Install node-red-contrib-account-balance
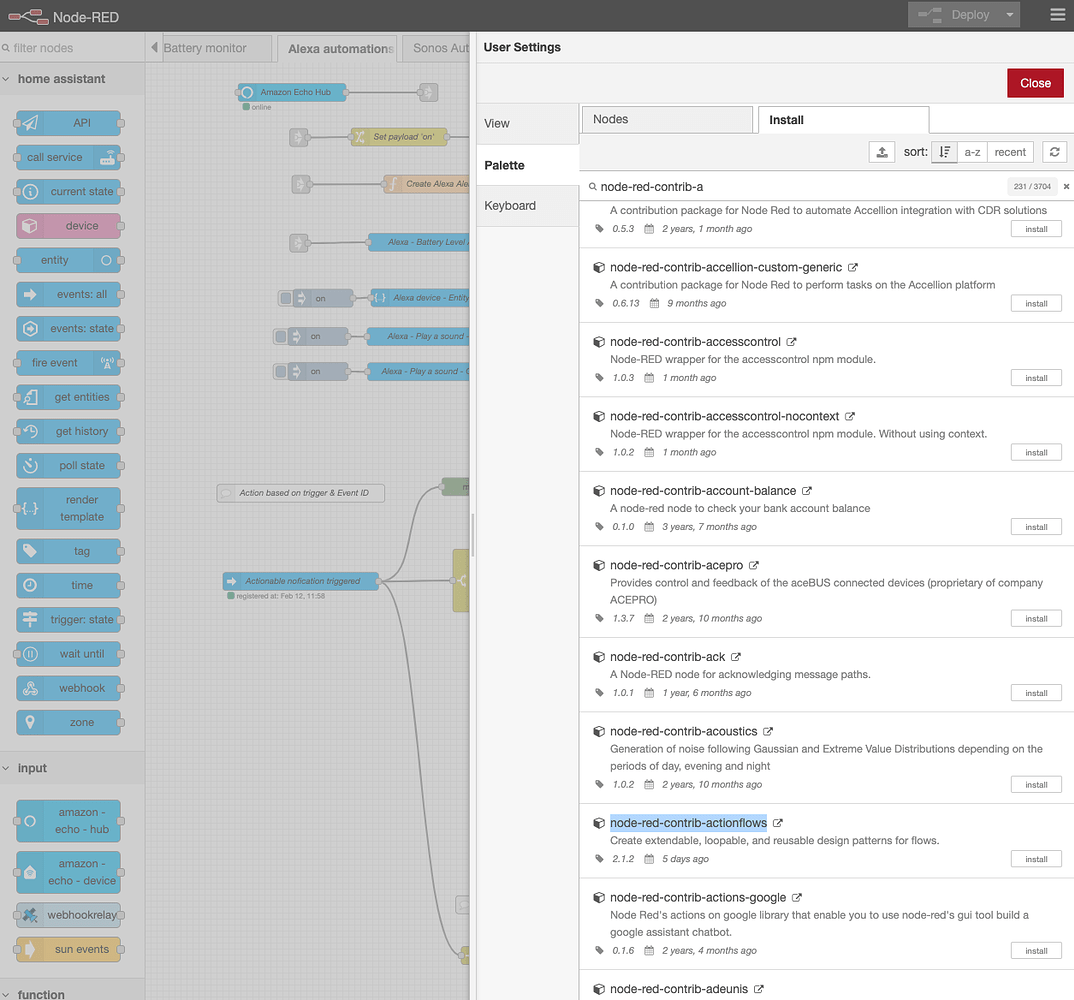Viewport: 1074px width, 1000px height. tap(1036, 527)
